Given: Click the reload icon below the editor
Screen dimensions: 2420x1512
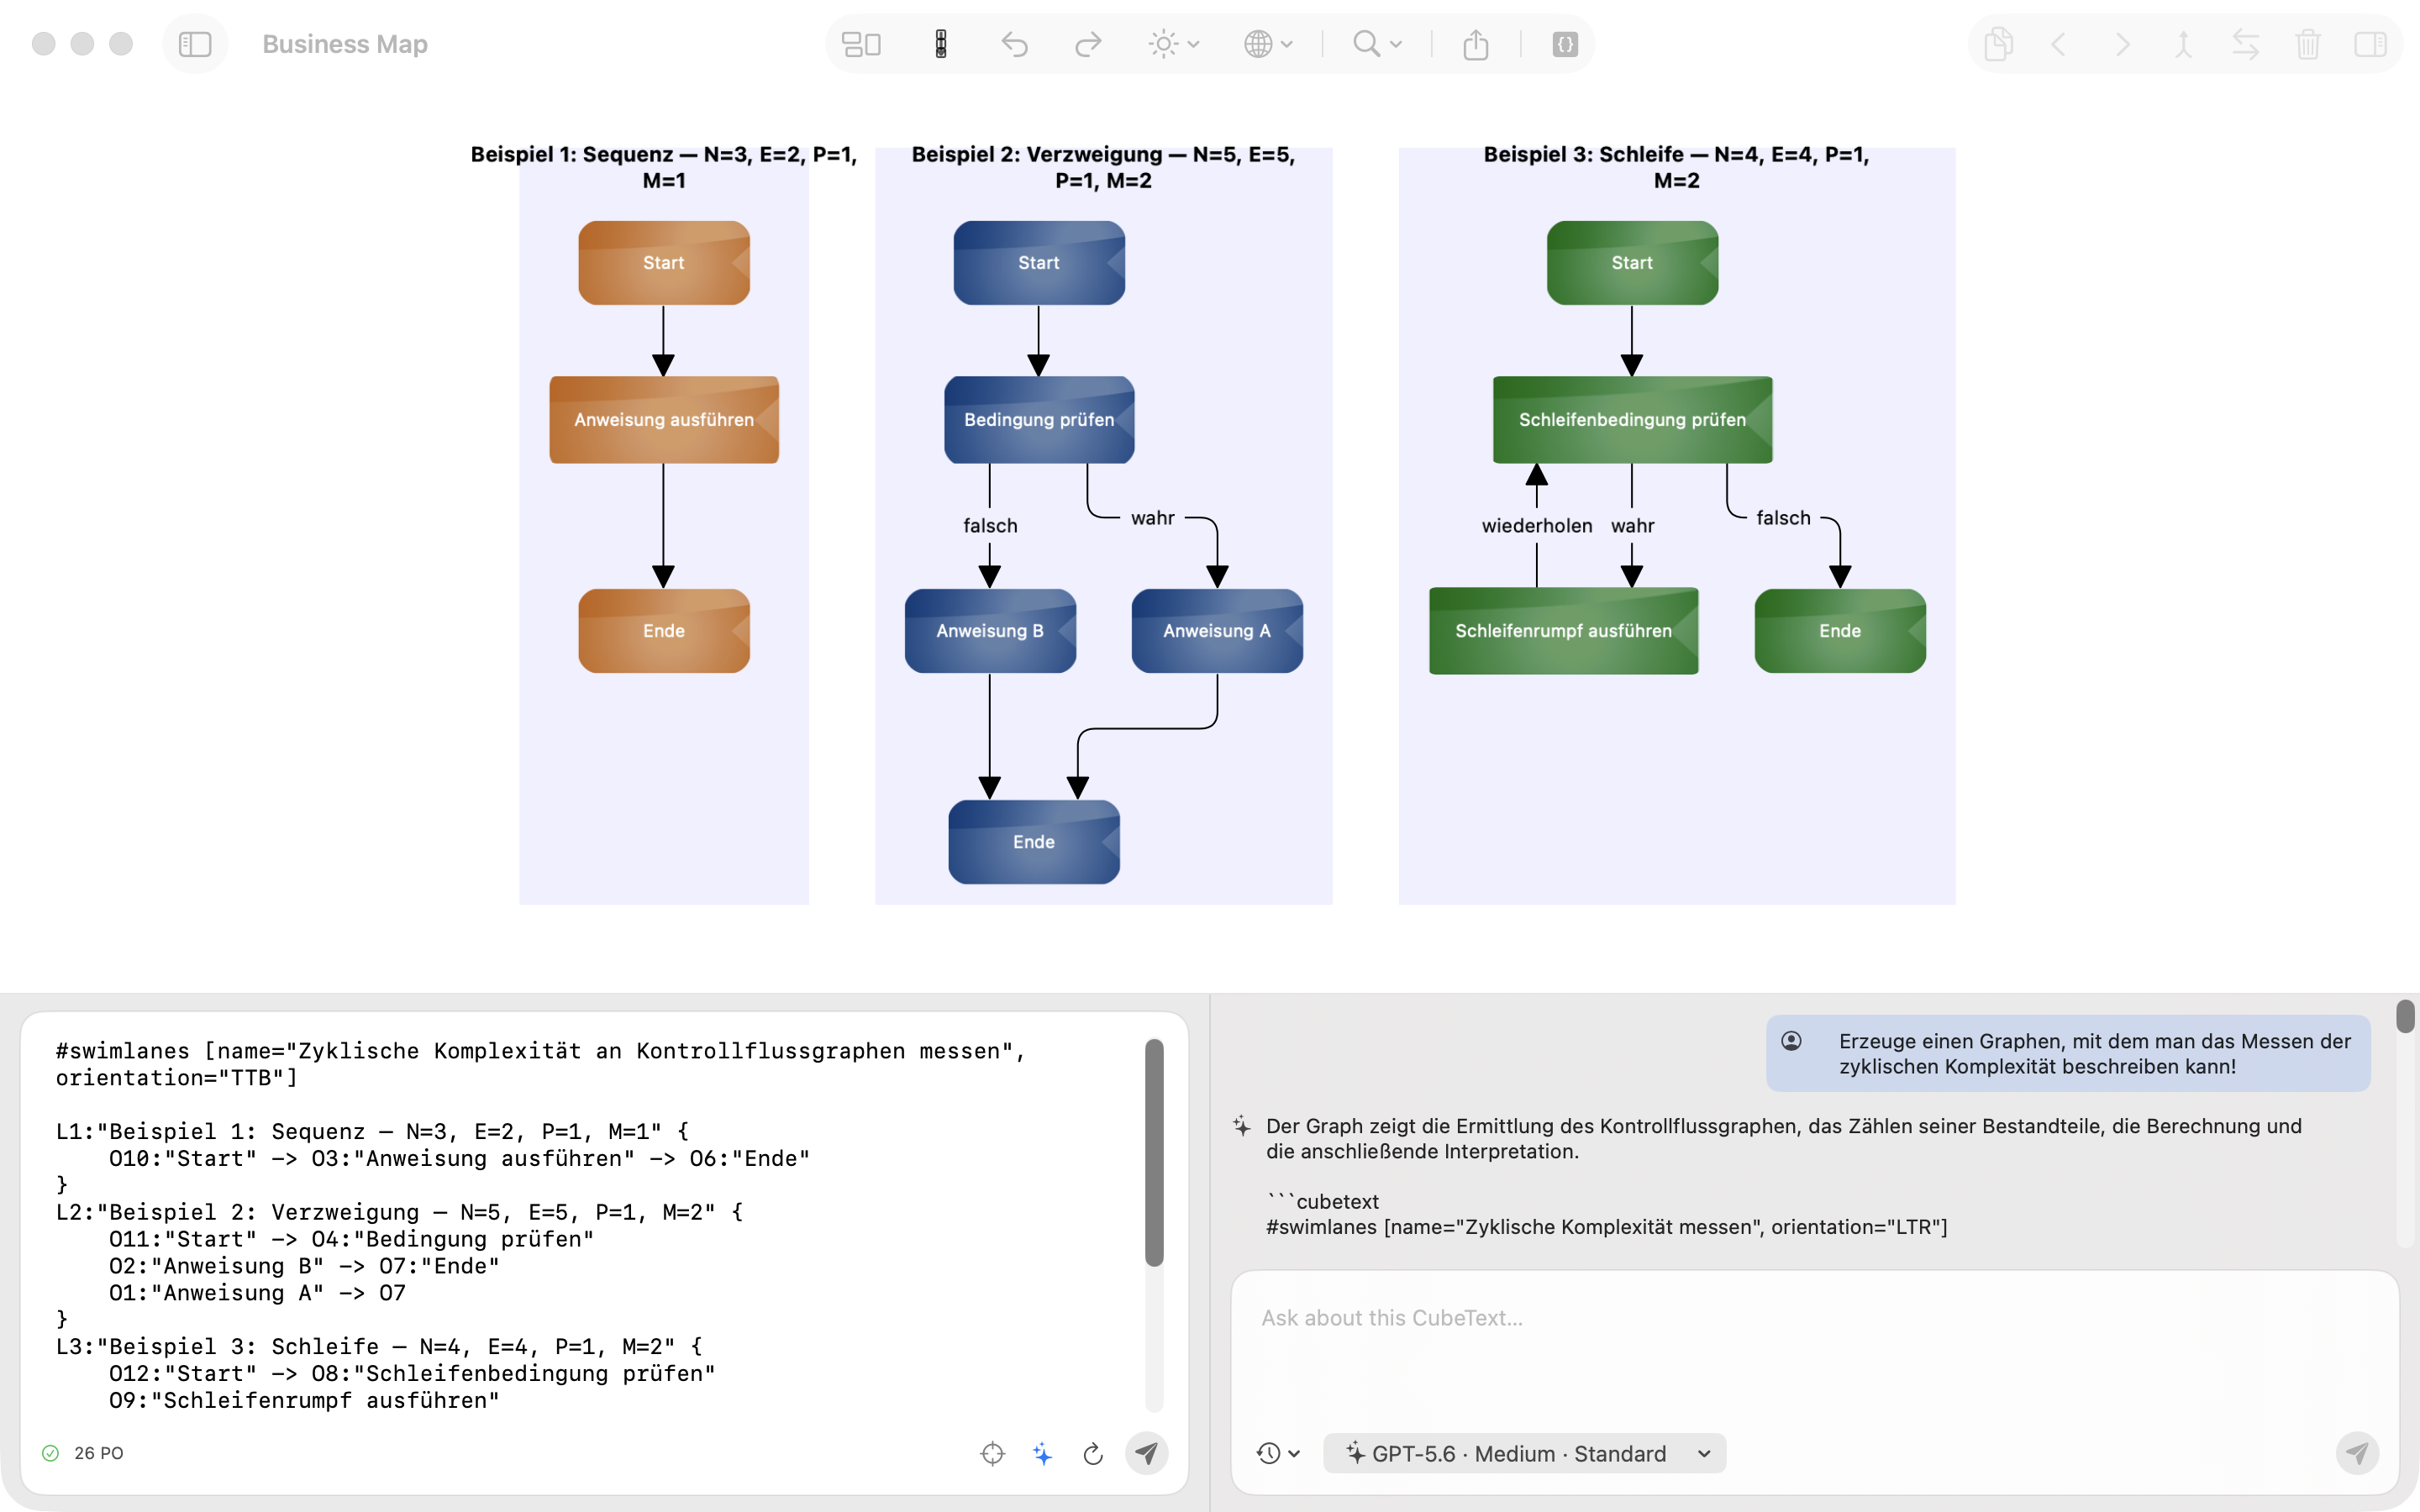Looking at the screenshot, I should (x=1093, y=1453).
